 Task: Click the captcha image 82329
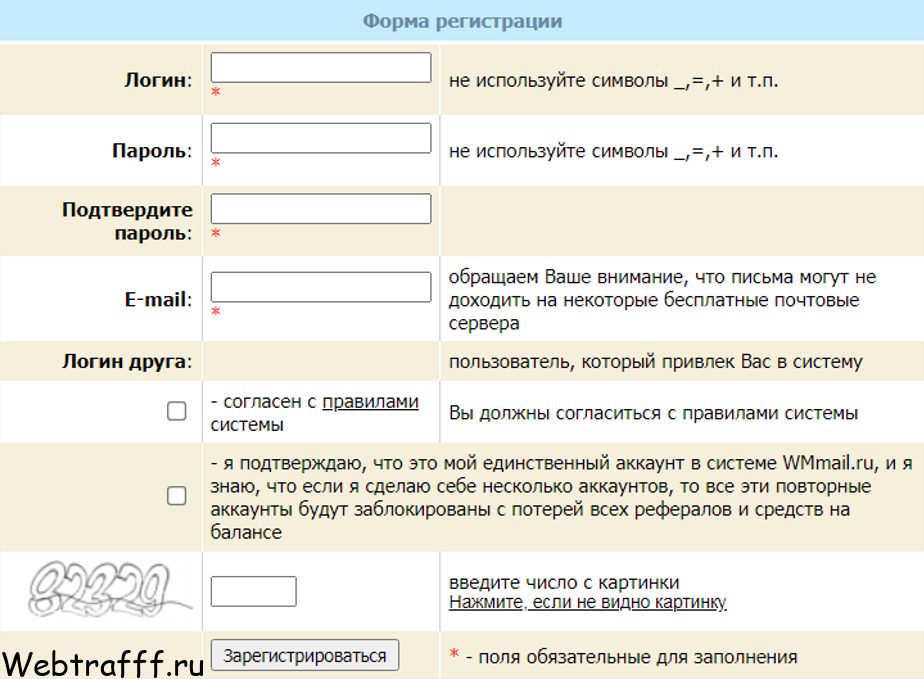(x=110, y=589)
